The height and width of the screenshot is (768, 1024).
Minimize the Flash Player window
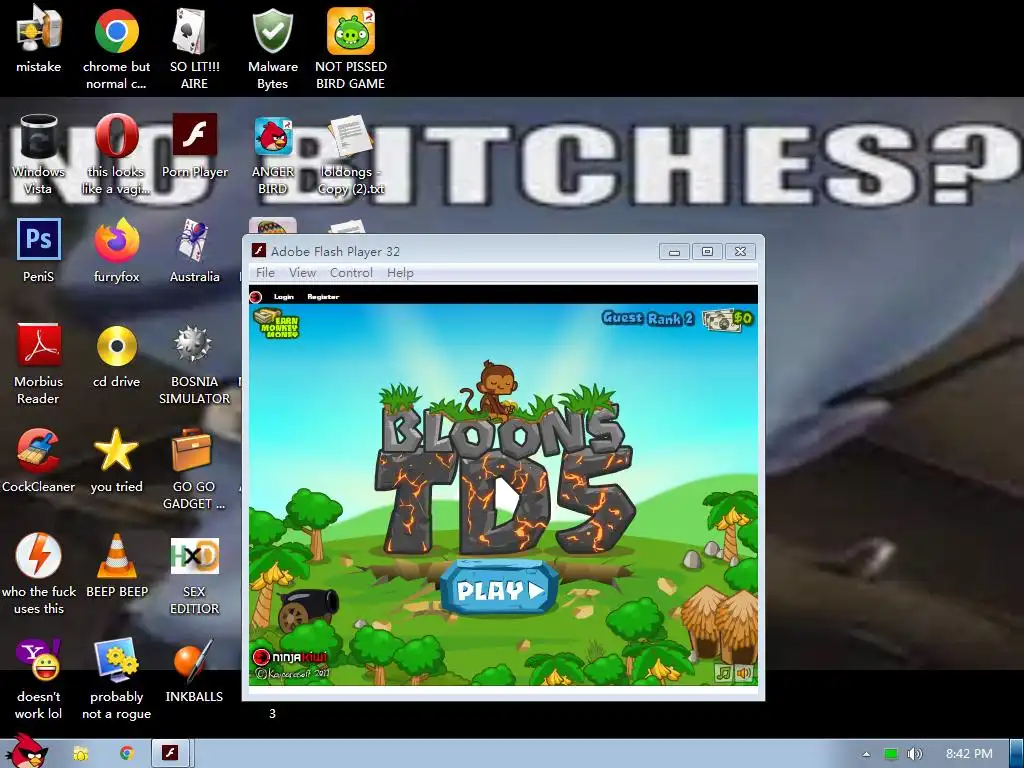[x=674, y=251]
